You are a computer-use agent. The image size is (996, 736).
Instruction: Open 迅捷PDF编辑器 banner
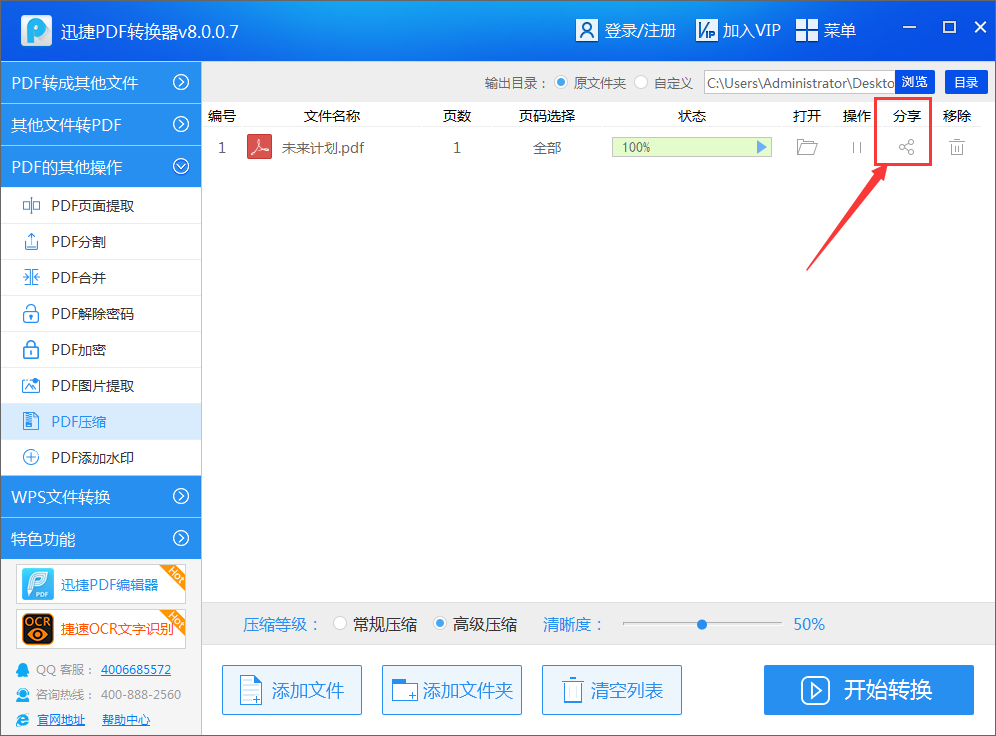[x=101, y=584]
